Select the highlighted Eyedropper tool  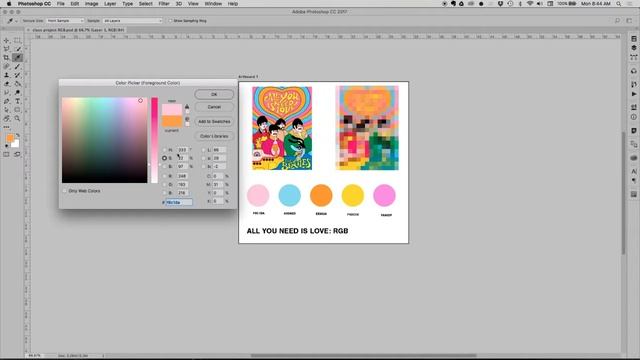pos(17,58)
